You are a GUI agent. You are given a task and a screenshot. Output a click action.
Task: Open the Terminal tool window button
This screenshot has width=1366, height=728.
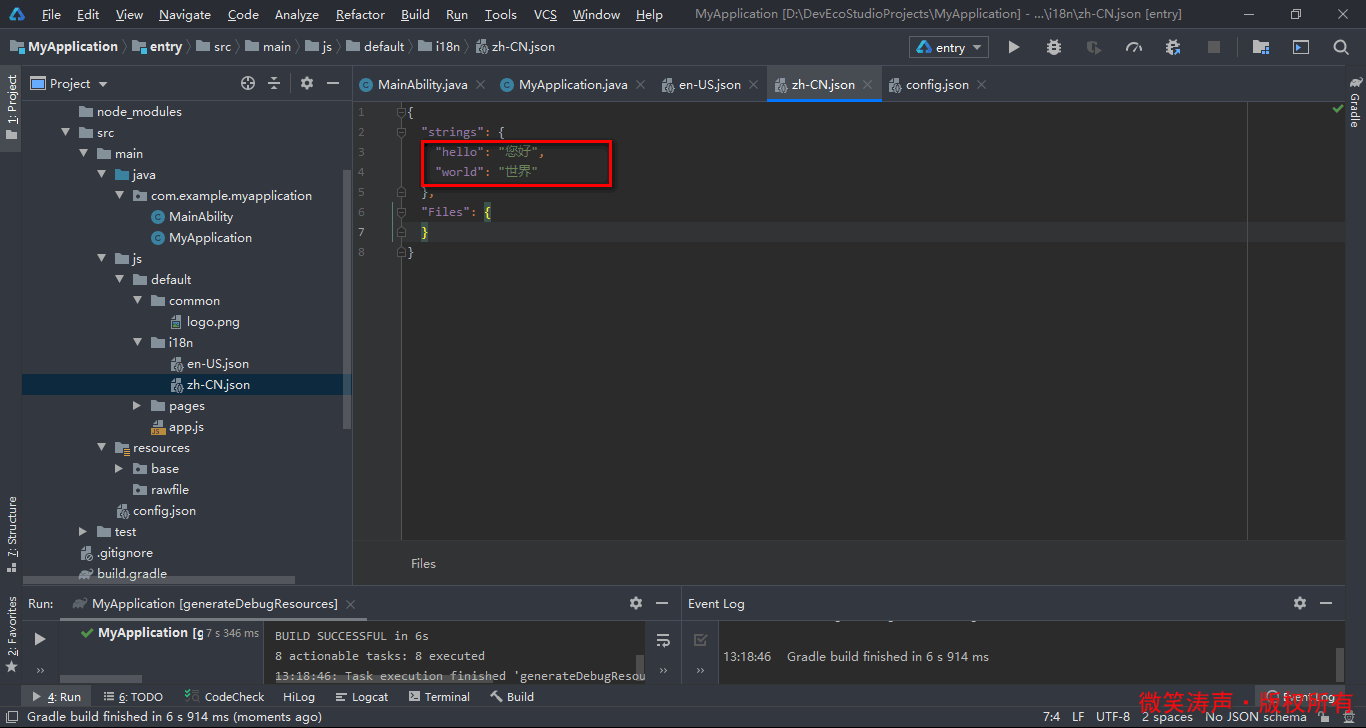[438, 697]
